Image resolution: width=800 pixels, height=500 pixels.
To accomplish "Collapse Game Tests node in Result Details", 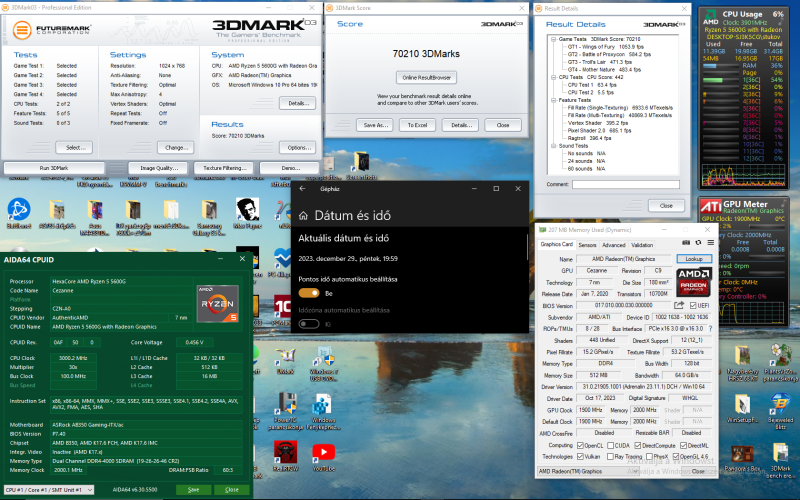I will (x=553, y=39).
